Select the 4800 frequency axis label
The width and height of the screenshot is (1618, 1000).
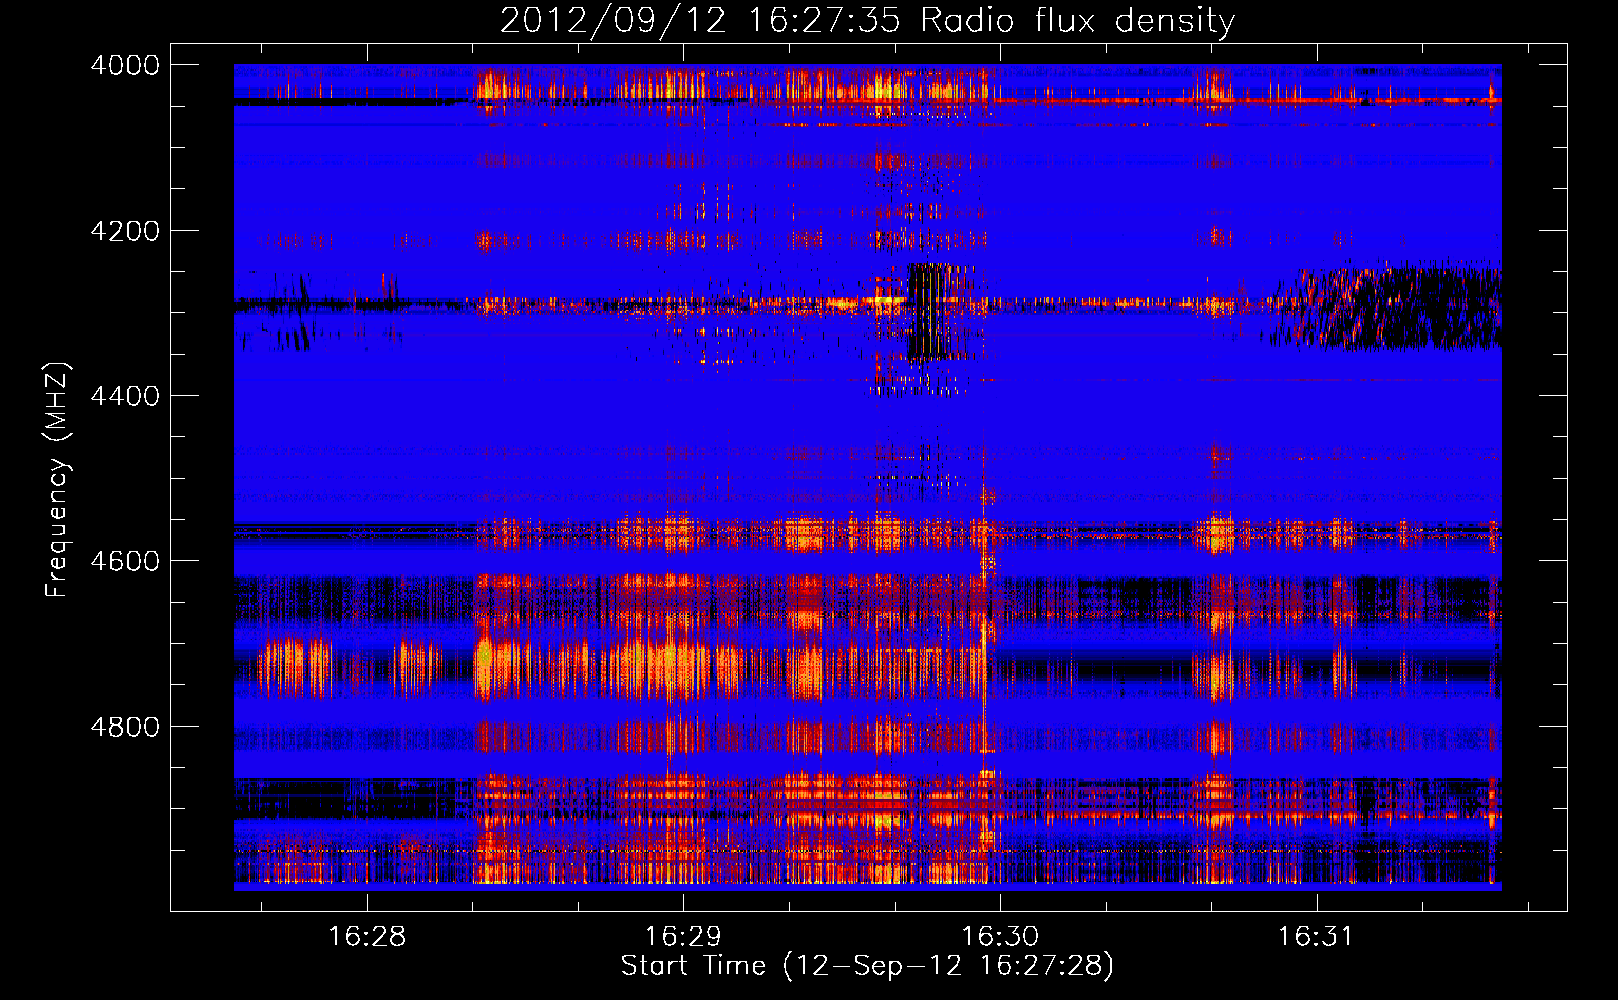125,726
